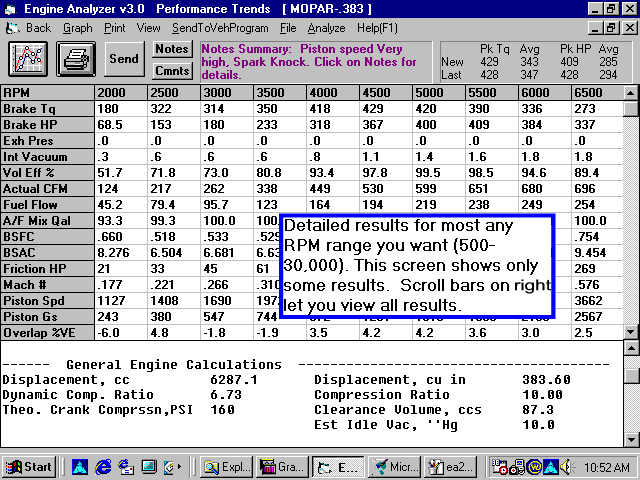
Task: Click the Piston Spd row header
Action: point(47,301)
